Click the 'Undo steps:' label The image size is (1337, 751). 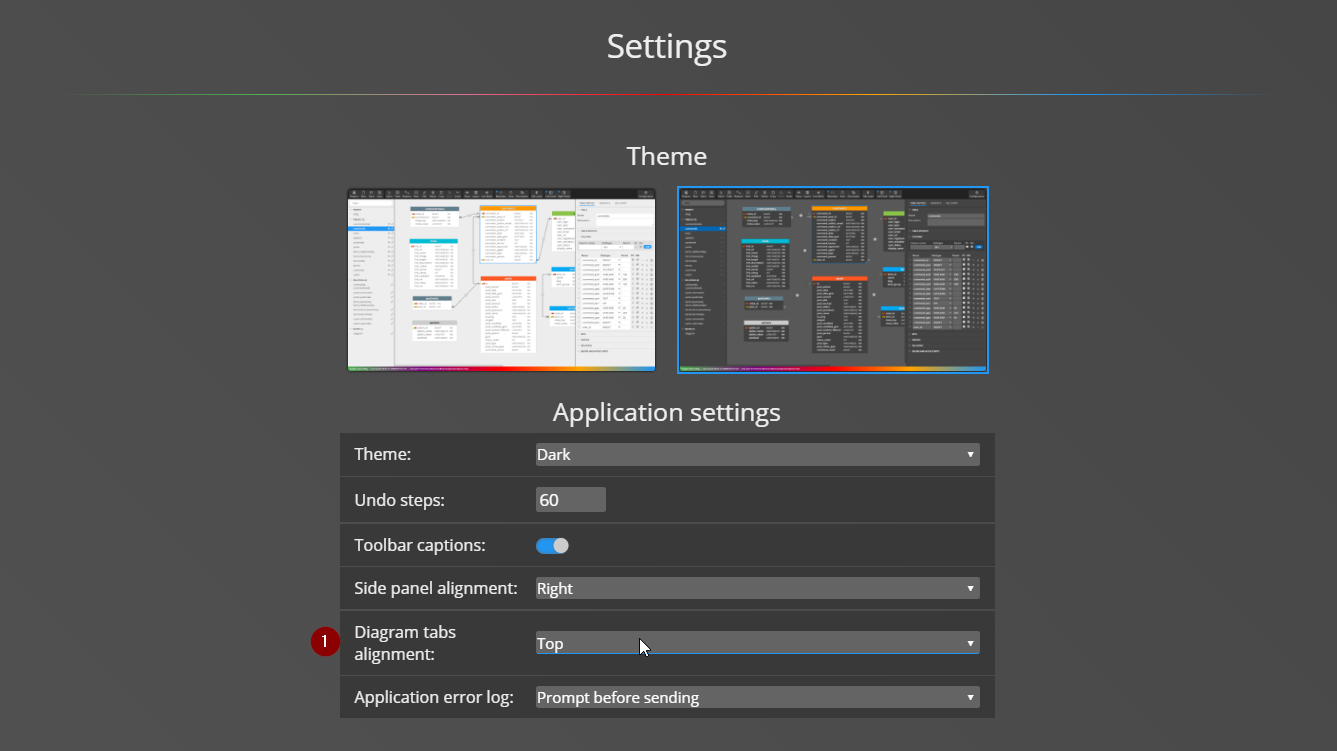(399, 500)
